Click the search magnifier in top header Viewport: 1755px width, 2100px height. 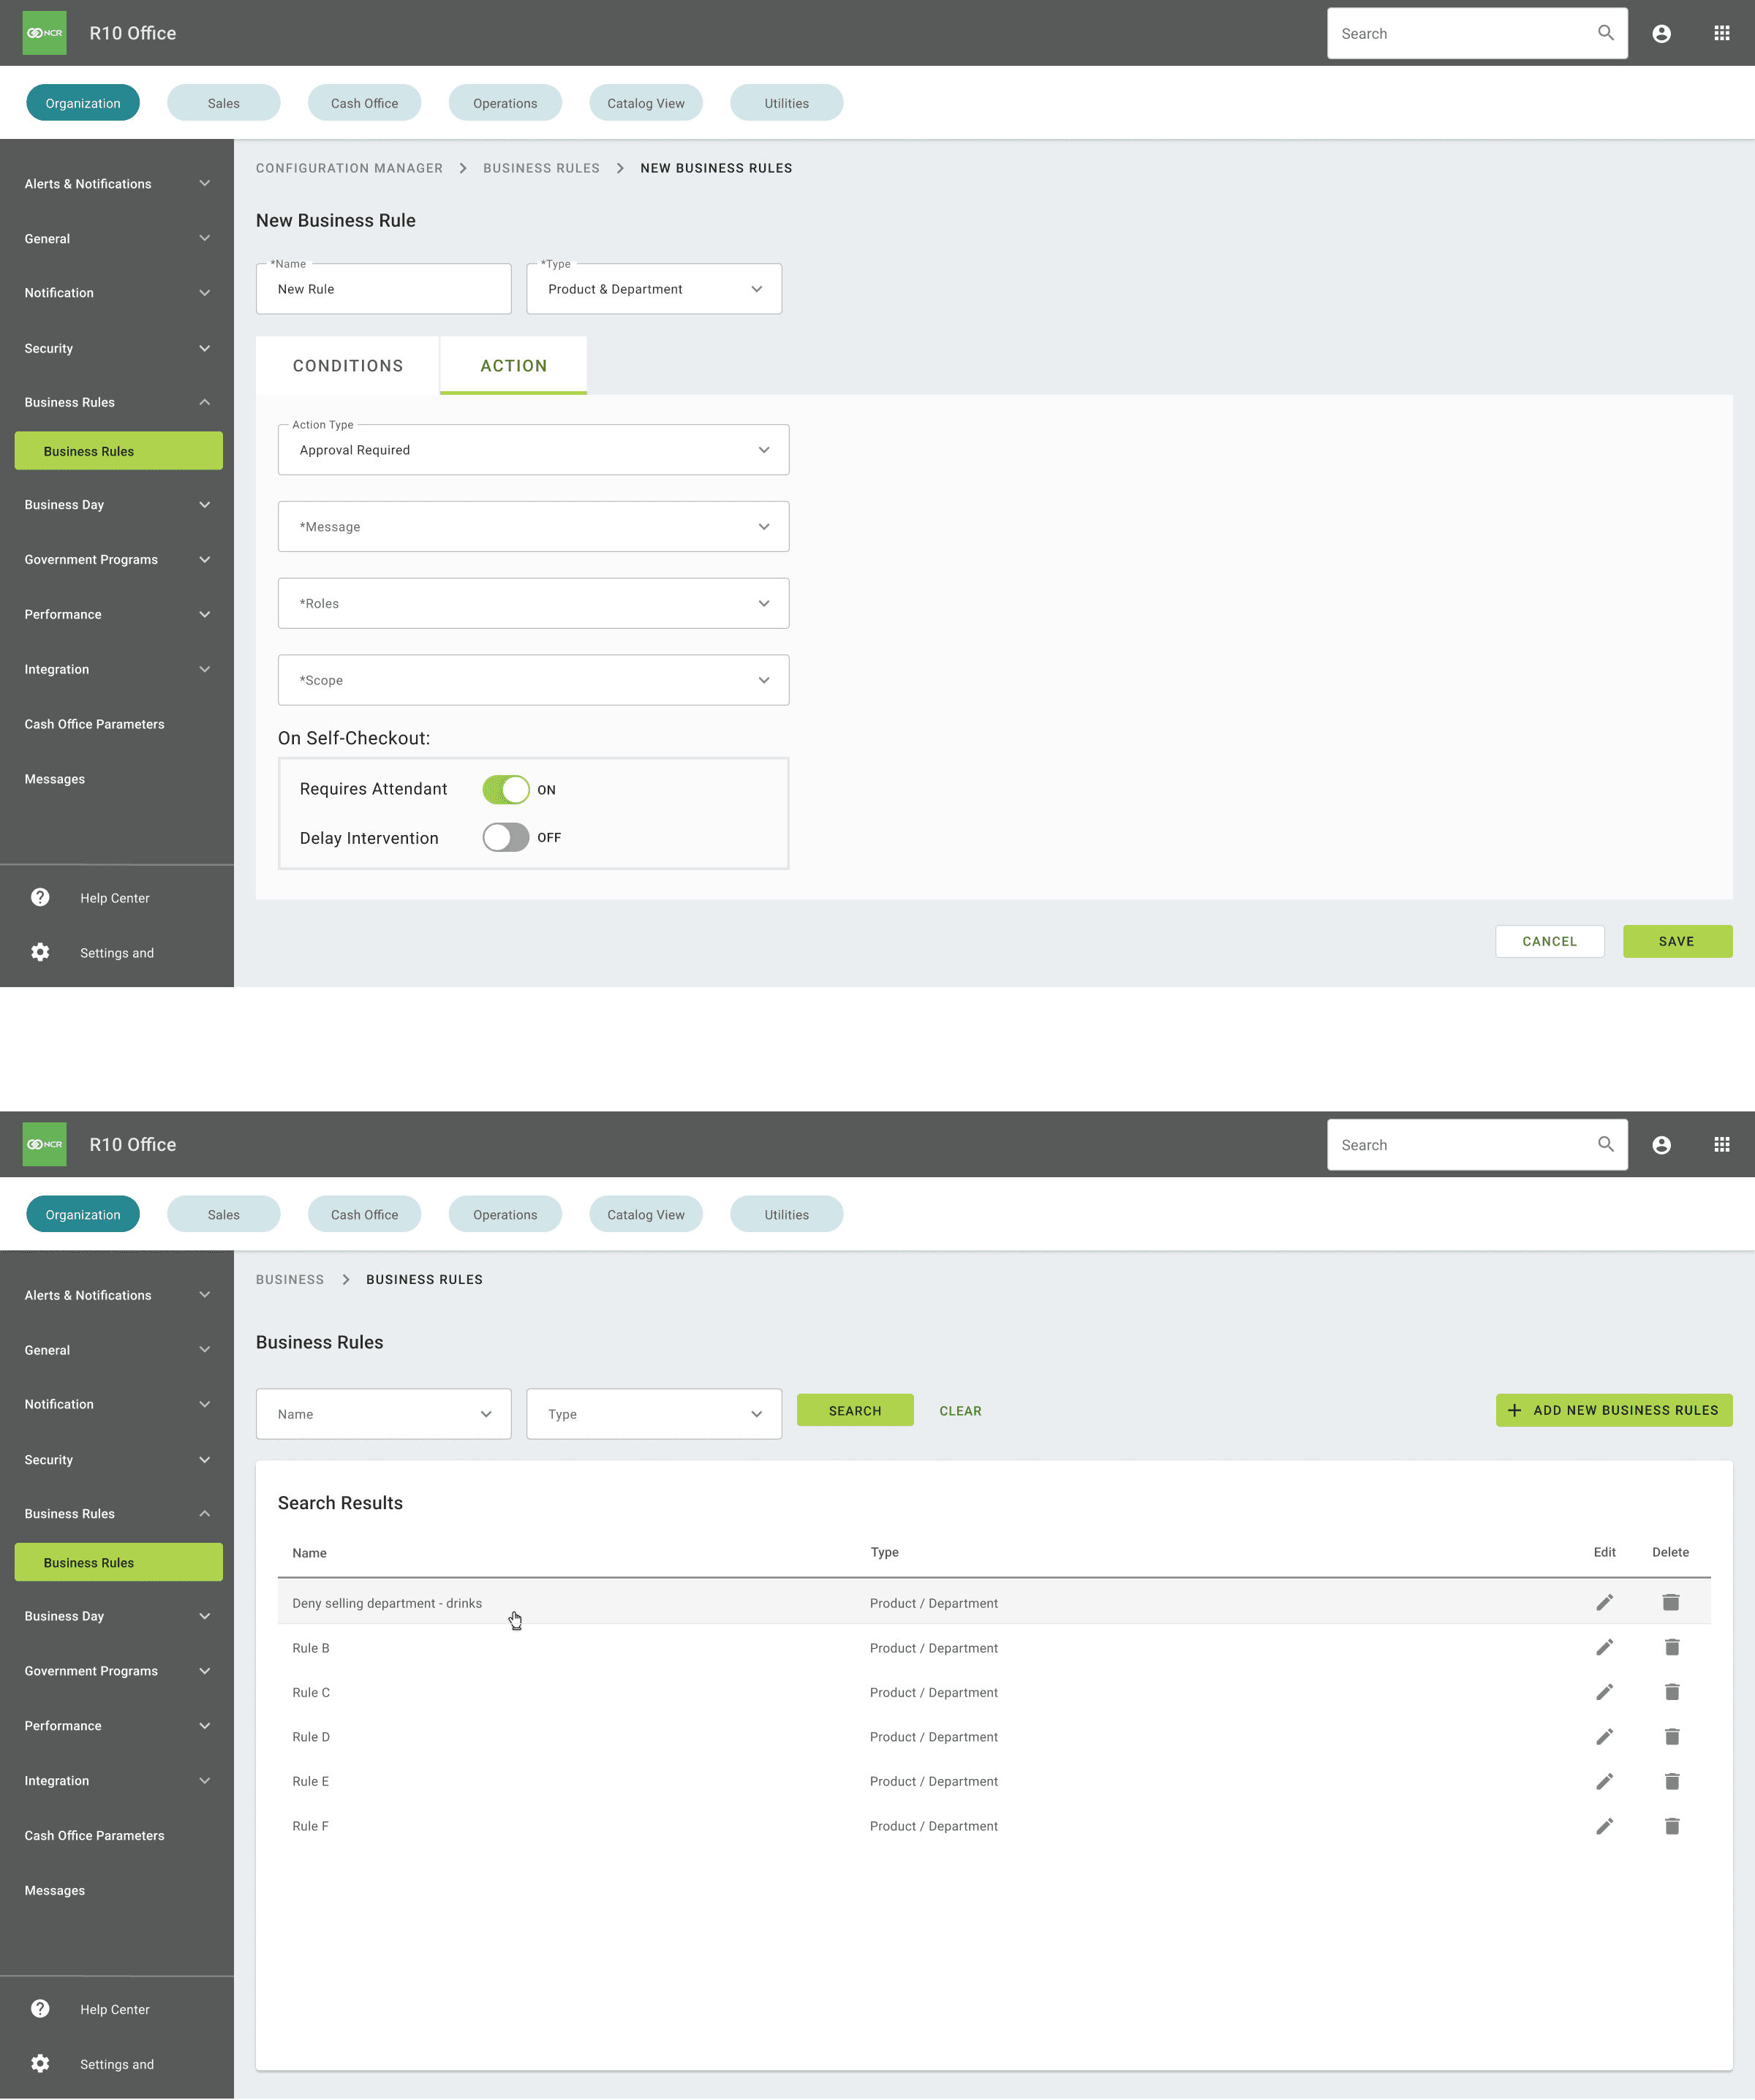pos(1605,33)
